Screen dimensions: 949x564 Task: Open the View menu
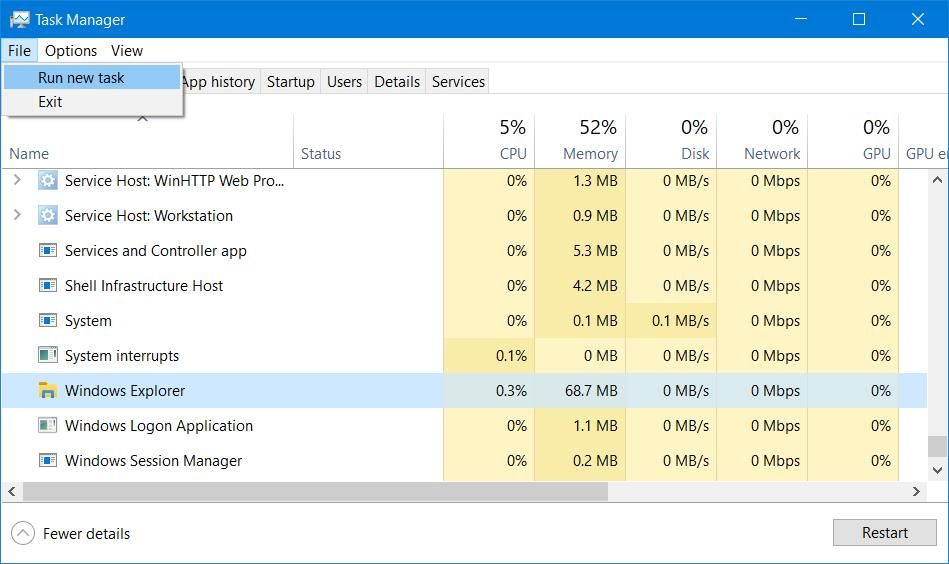(127, 51)
